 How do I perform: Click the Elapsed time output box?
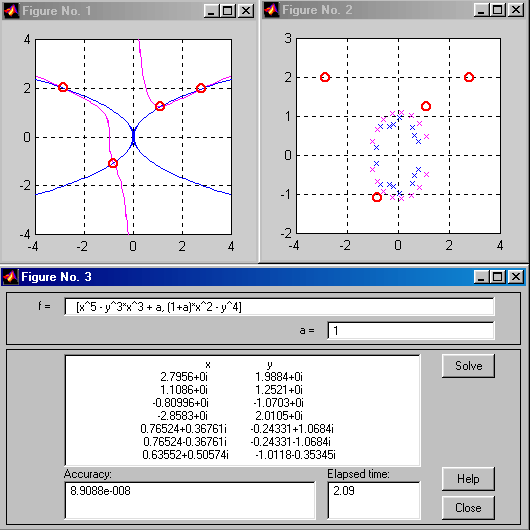pyautogui.click(x=374, y=501)
